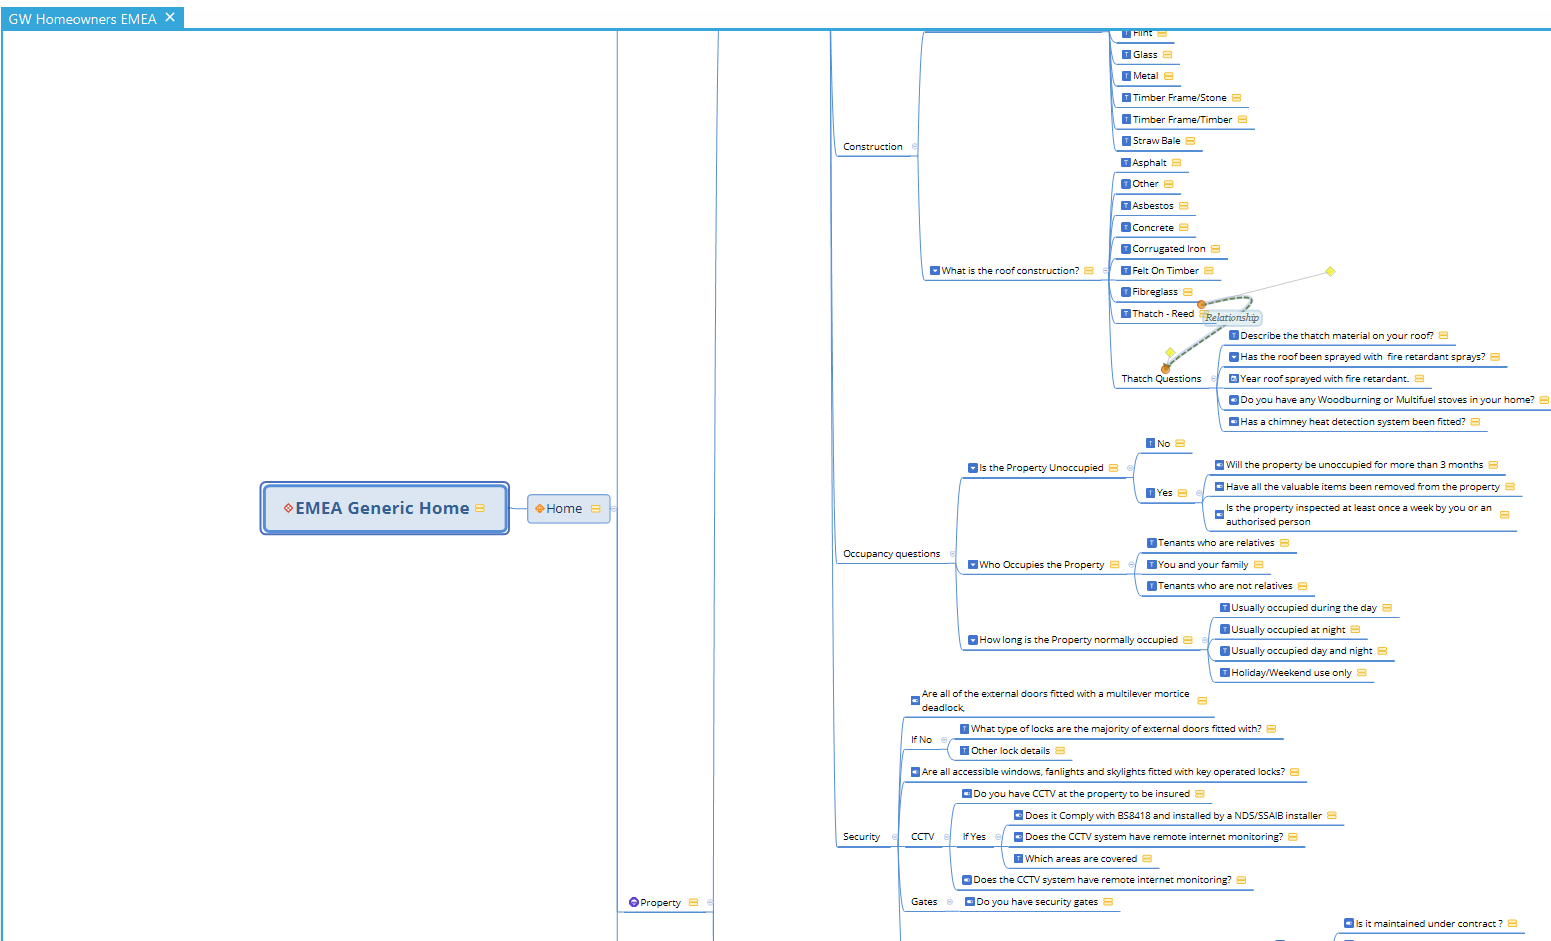Click red diamond icon on EMEA Generic Home
The image size is (1551, 941).
point(288,508)
